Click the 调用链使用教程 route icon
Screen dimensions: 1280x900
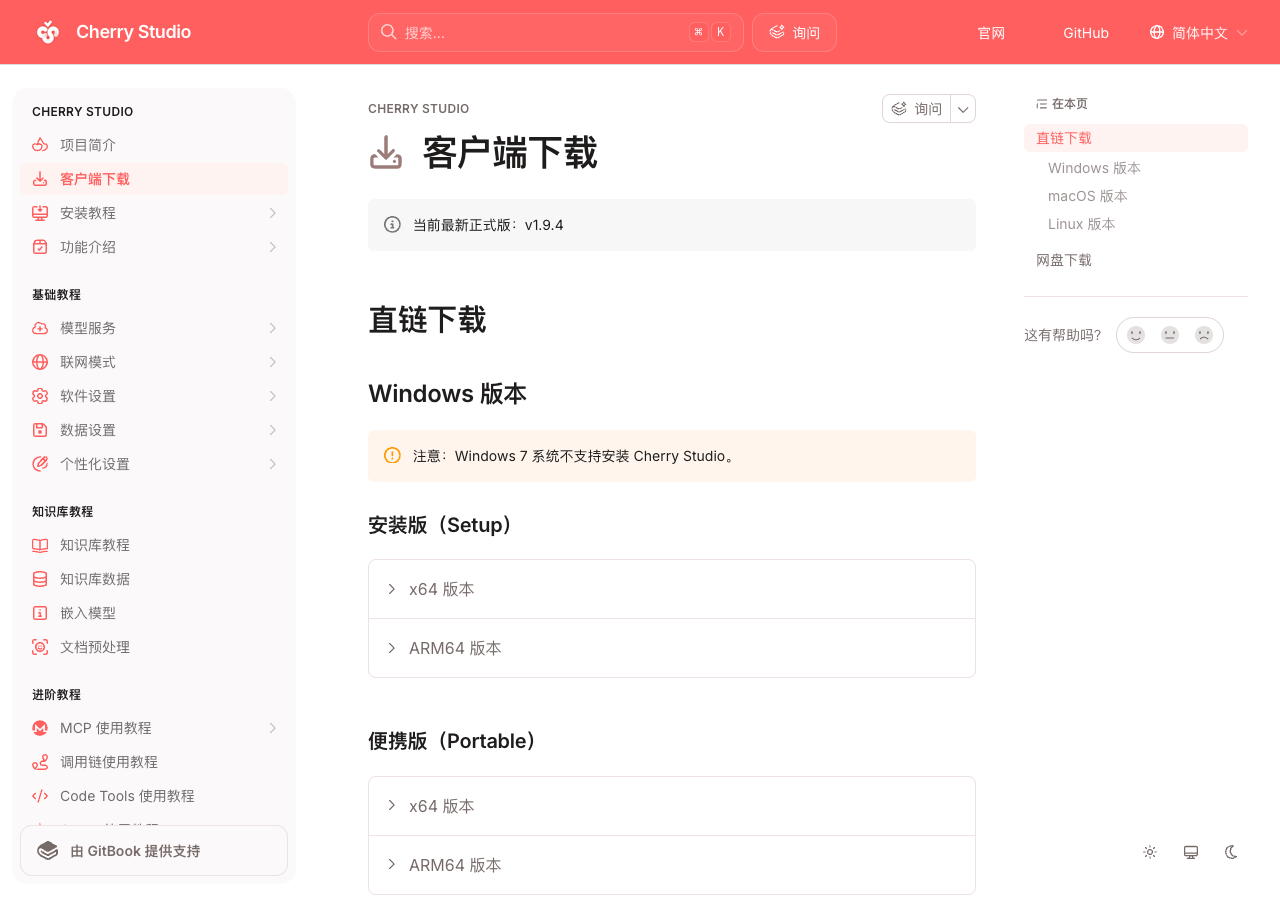(x=40, y=762)
